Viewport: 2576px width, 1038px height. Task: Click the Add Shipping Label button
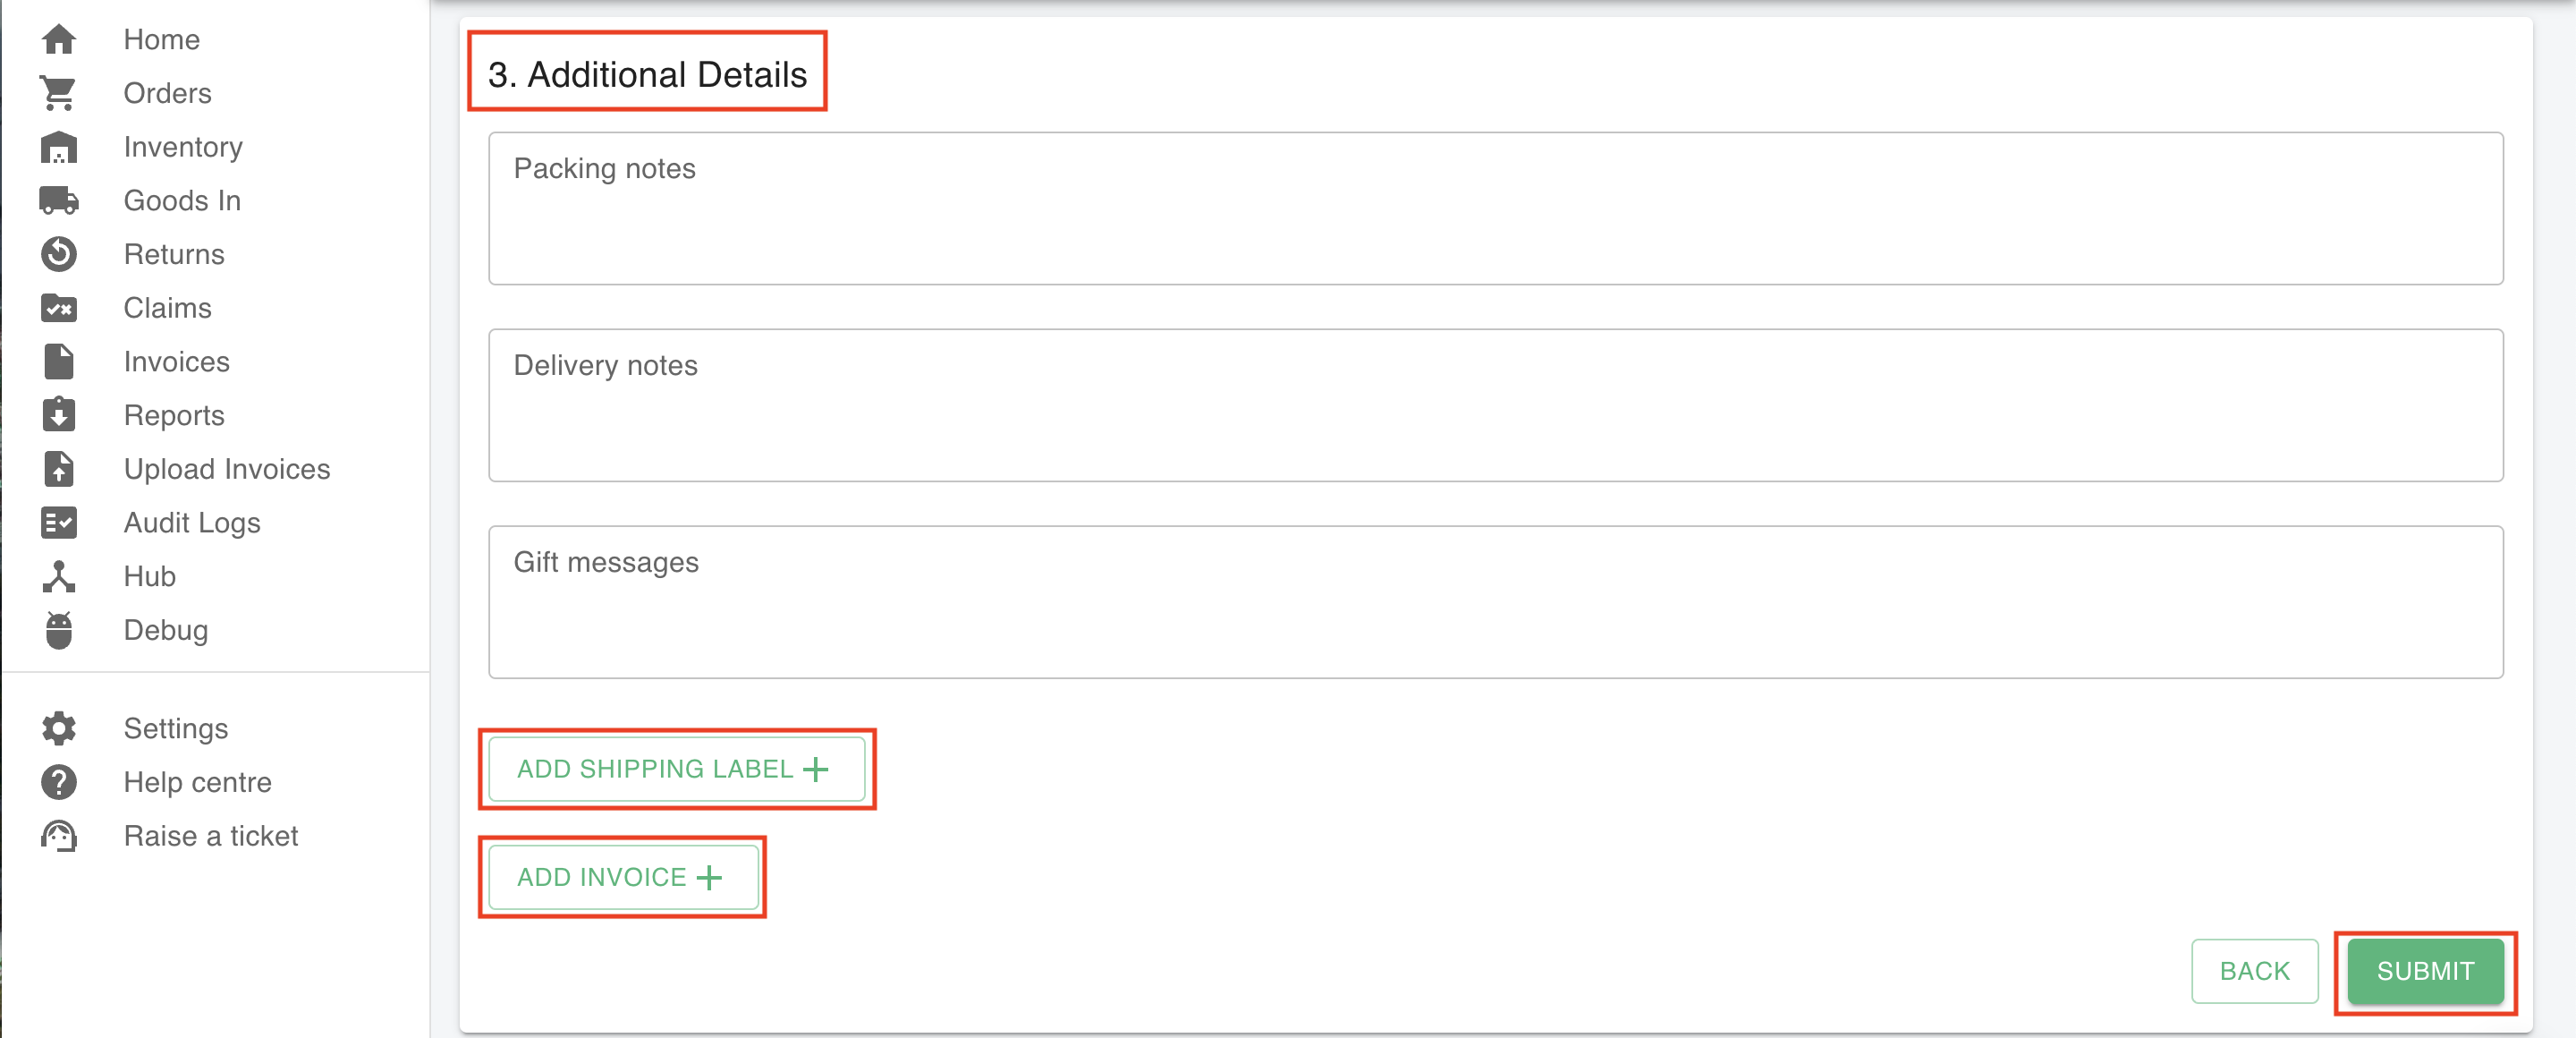[x=677, y=769]
